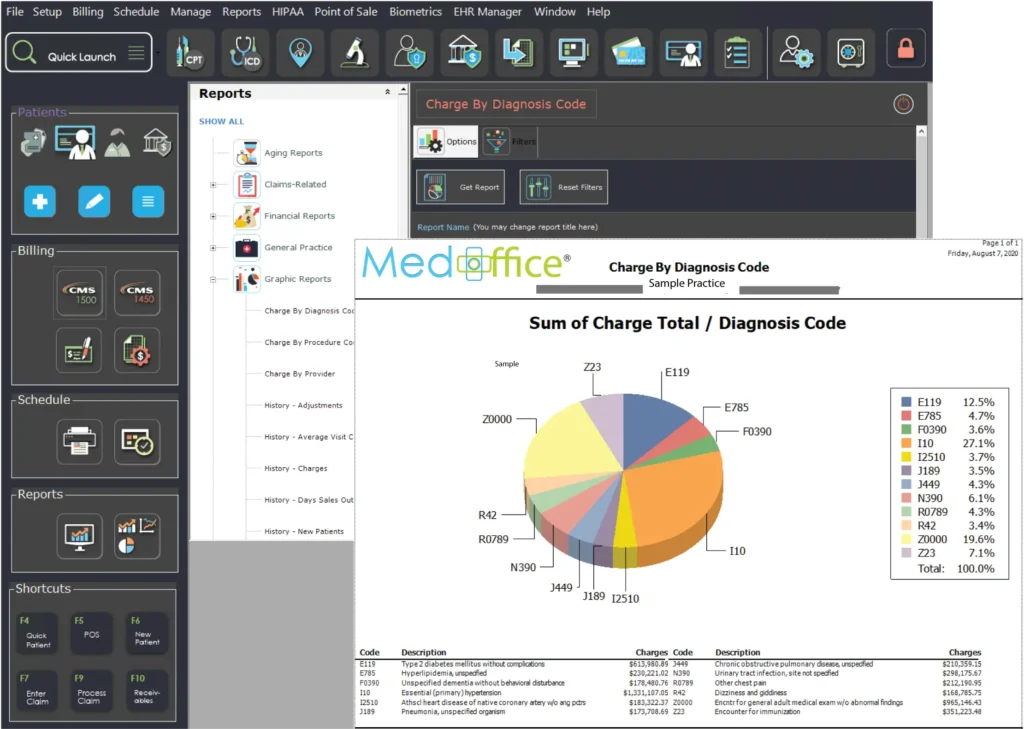Viewport: 1024px width, 729px height.
Task: Click the microscope lab icon
Action: [355, 53]
